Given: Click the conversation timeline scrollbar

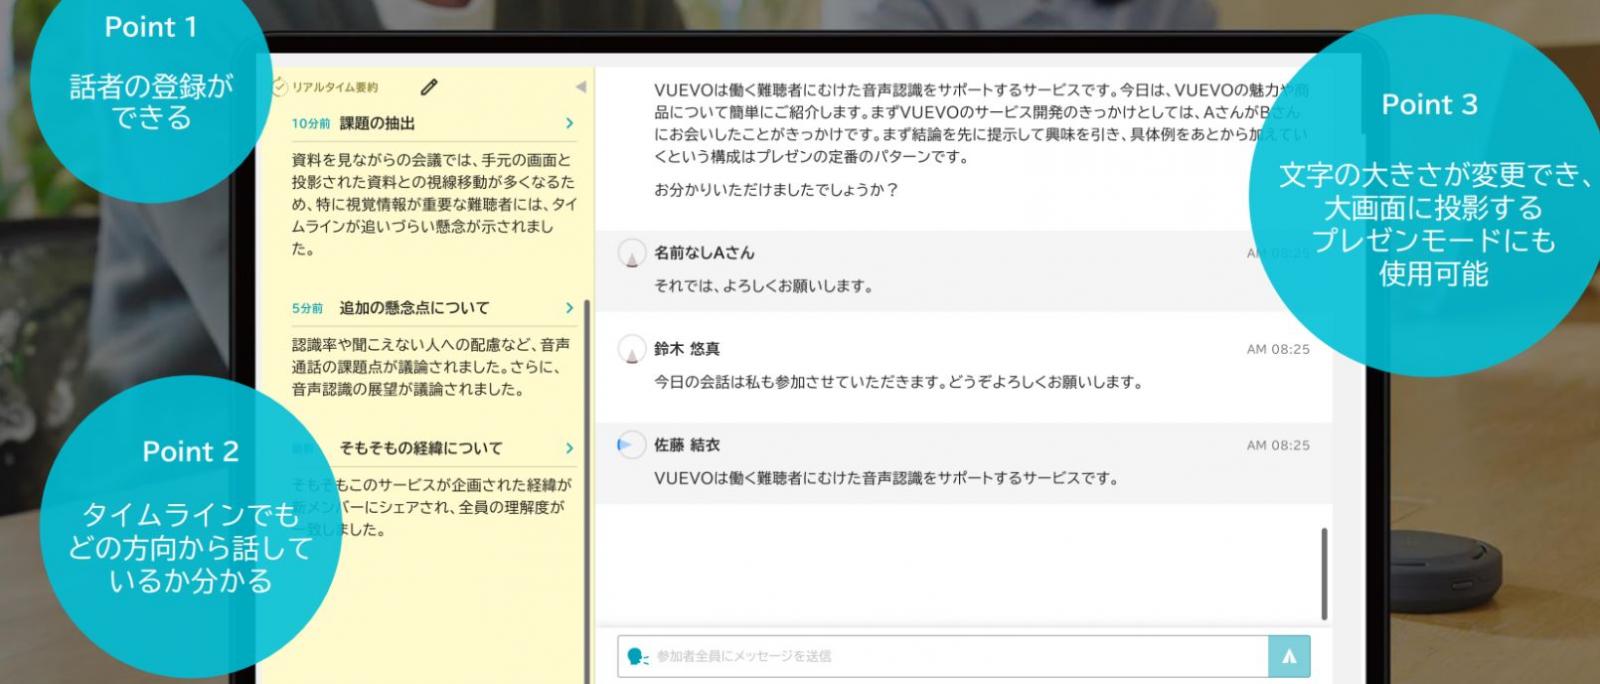Looking at the screenshot, I should click(1324, 574).
